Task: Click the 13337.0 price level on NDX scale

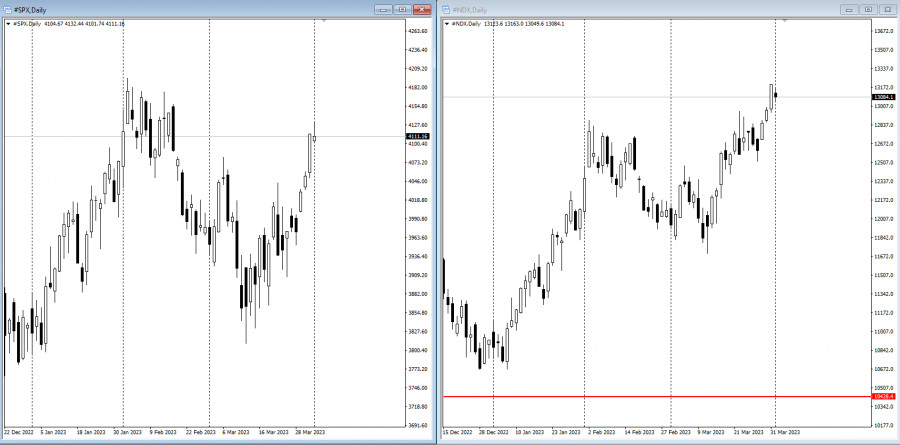Action: click(883, 68)
